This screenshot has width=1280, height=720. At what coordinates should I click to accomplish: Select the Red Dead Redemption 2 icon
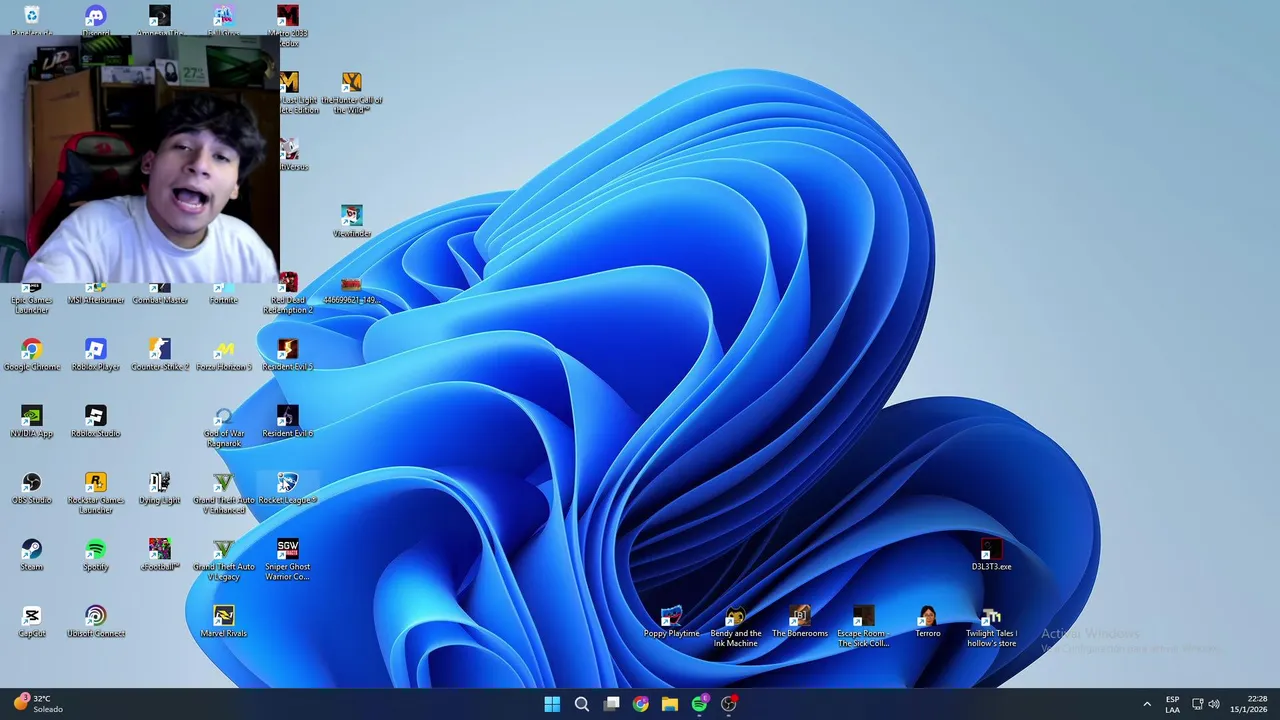[x=288, y=293]
